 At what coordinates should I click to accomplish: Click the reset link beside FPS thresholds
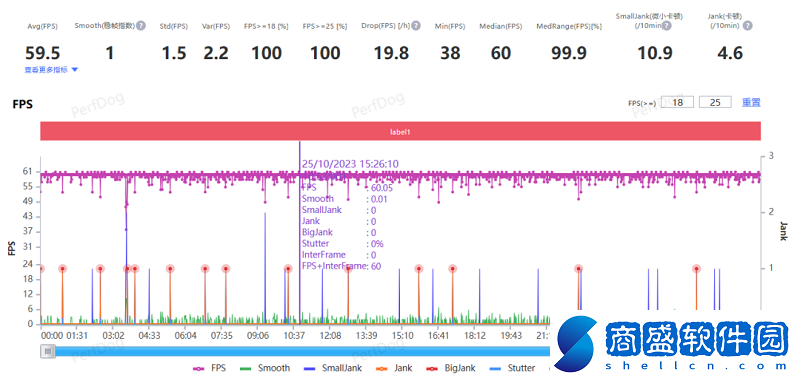[751, 102]
